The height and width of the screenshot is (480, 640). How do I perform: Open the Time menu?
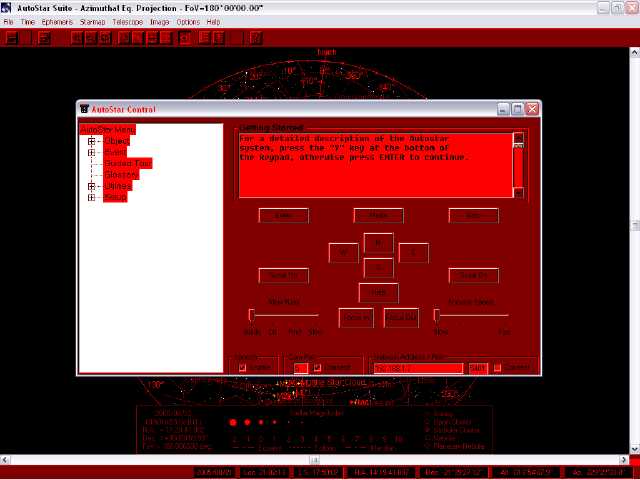[x=27, y=22]
